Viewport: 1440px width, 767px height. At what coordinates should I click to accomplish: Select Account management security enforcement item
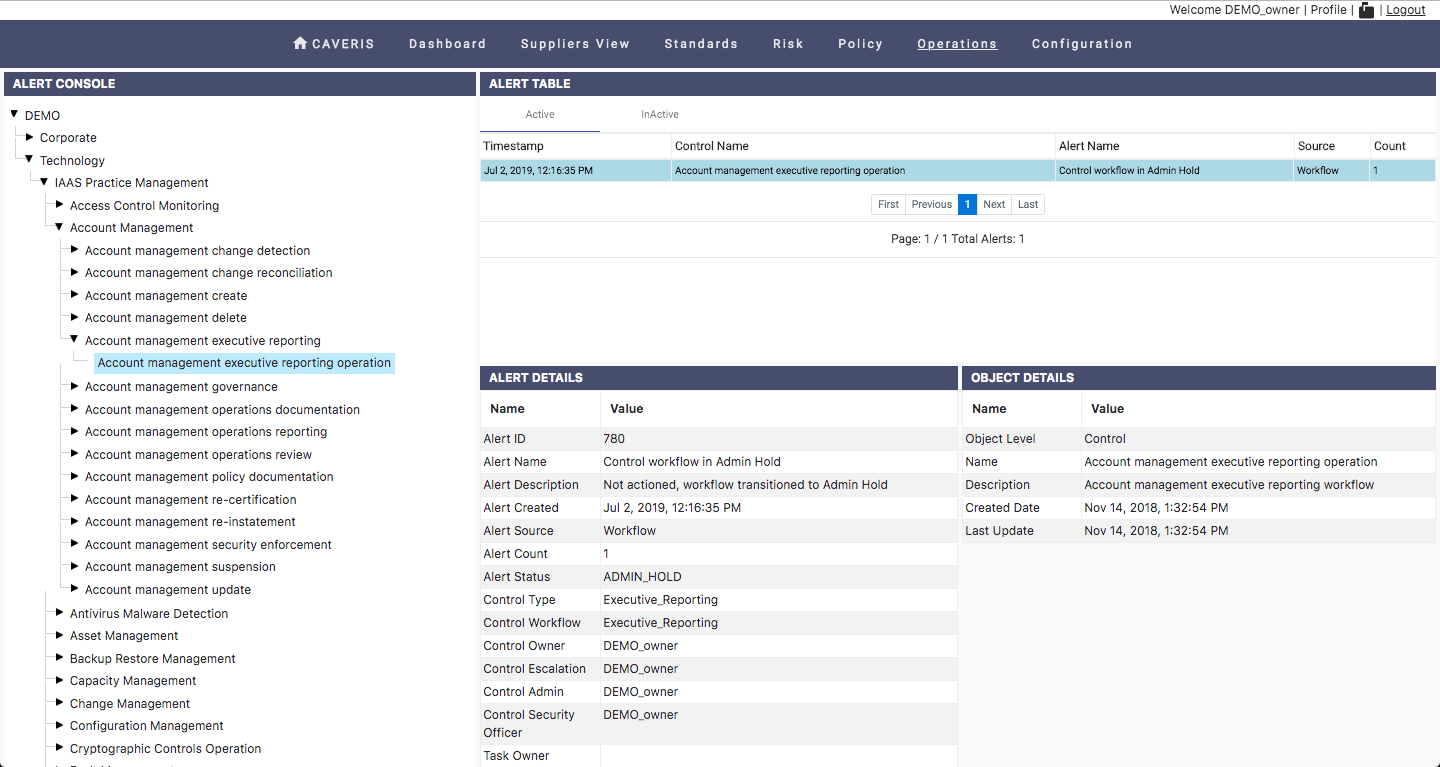(x=208, y=545)
